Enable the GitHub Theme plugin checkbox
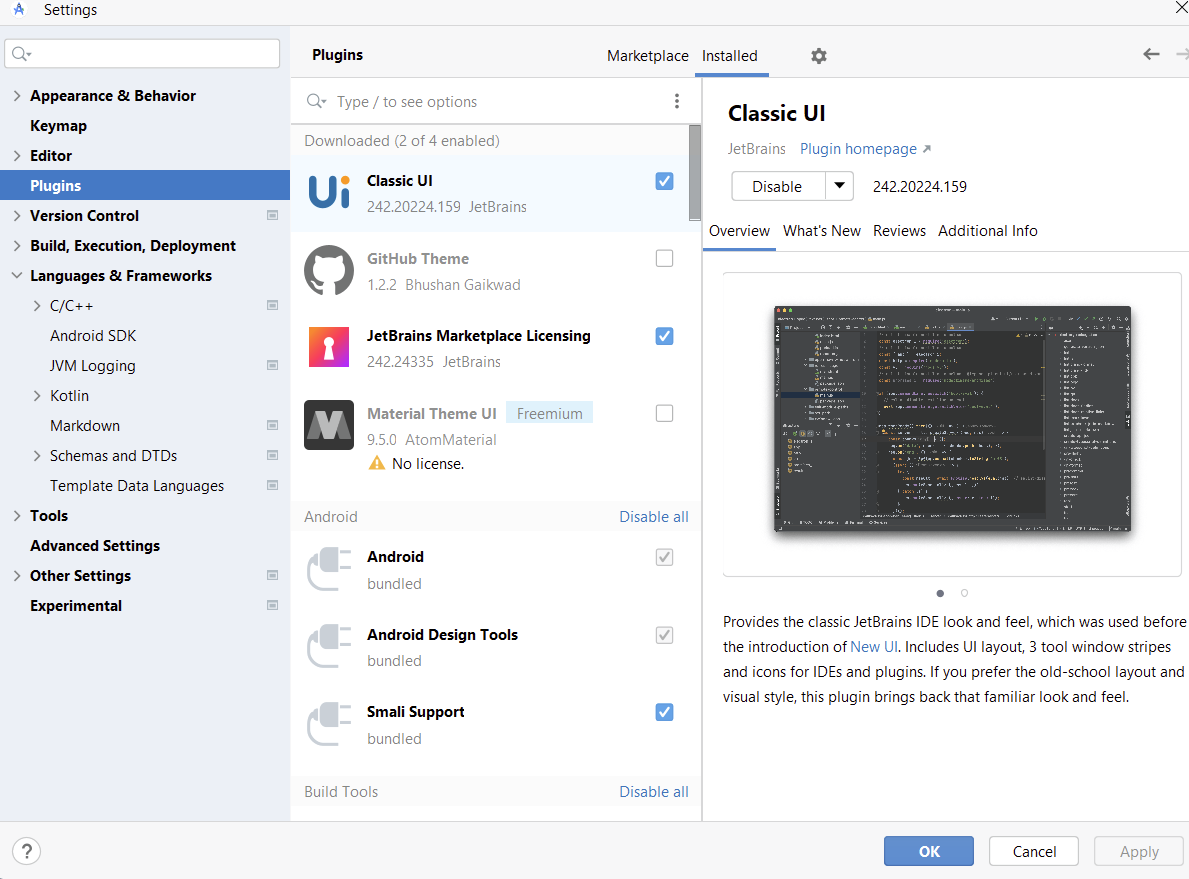 664,259
